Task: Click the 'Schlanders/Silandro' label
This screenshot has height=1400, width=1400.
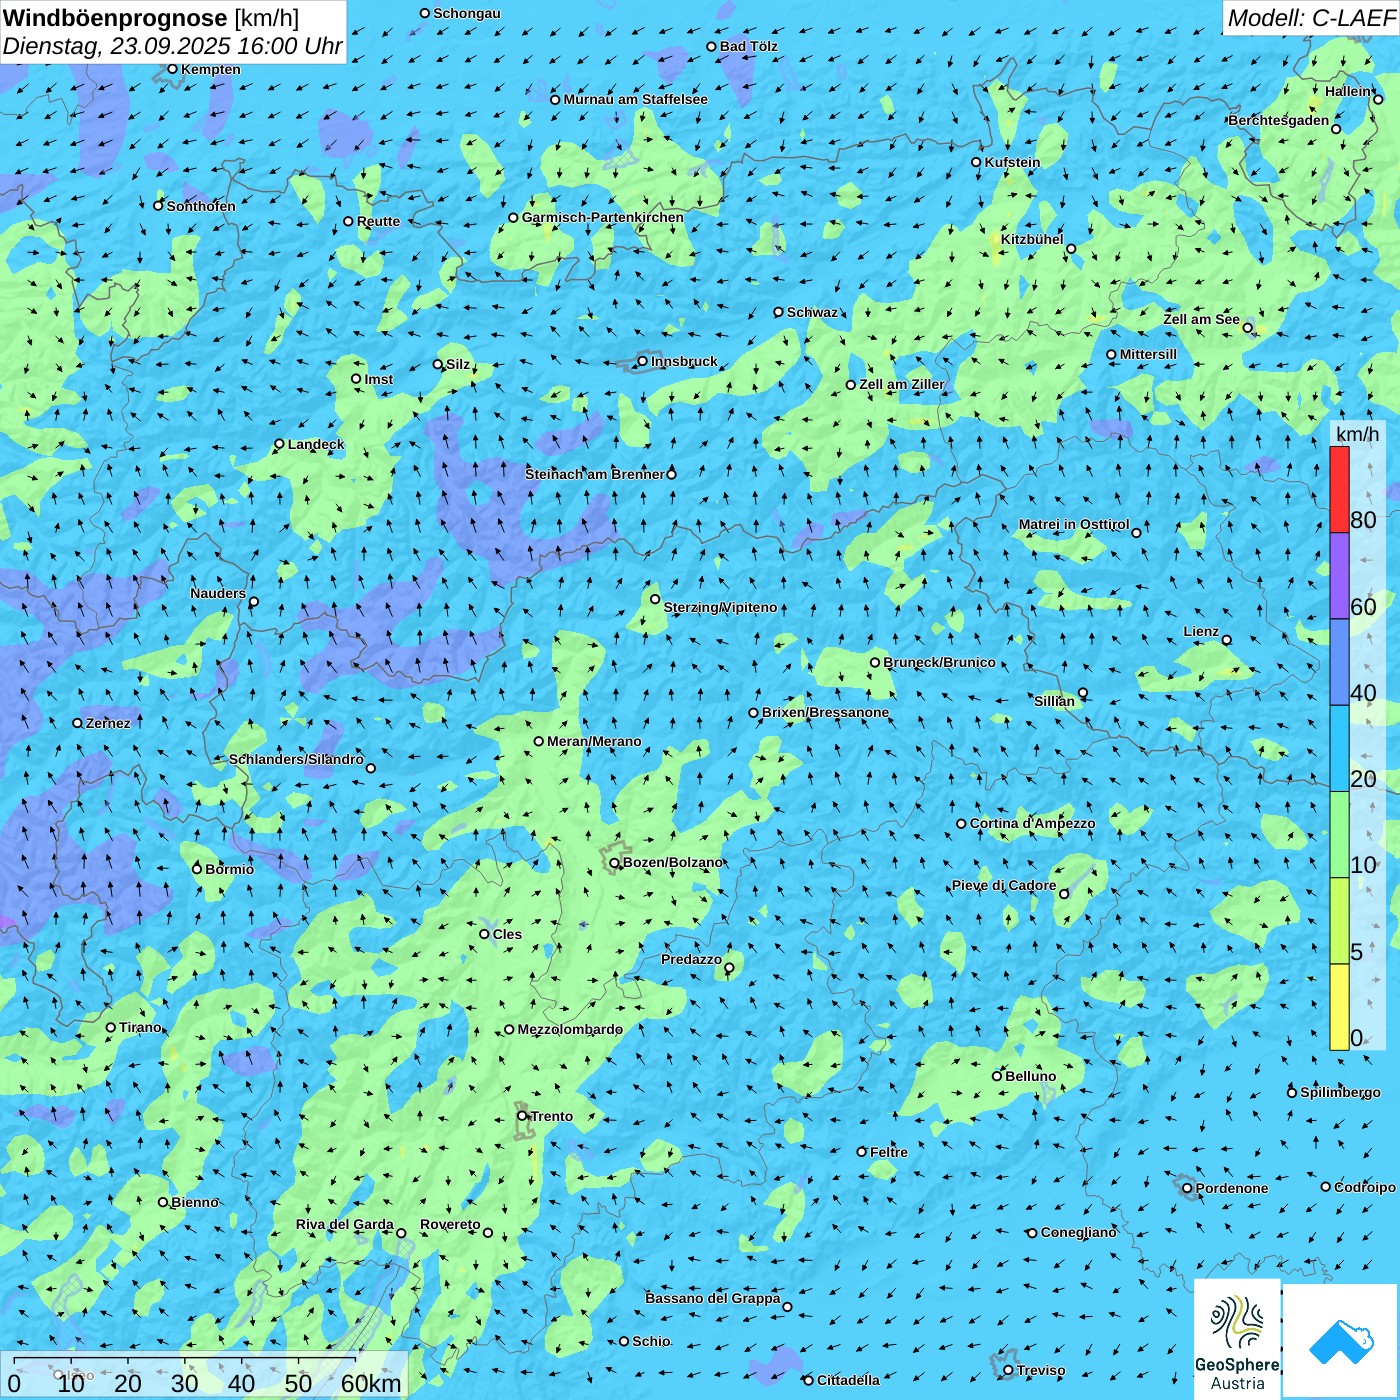Action: click(x=296, y=759)
